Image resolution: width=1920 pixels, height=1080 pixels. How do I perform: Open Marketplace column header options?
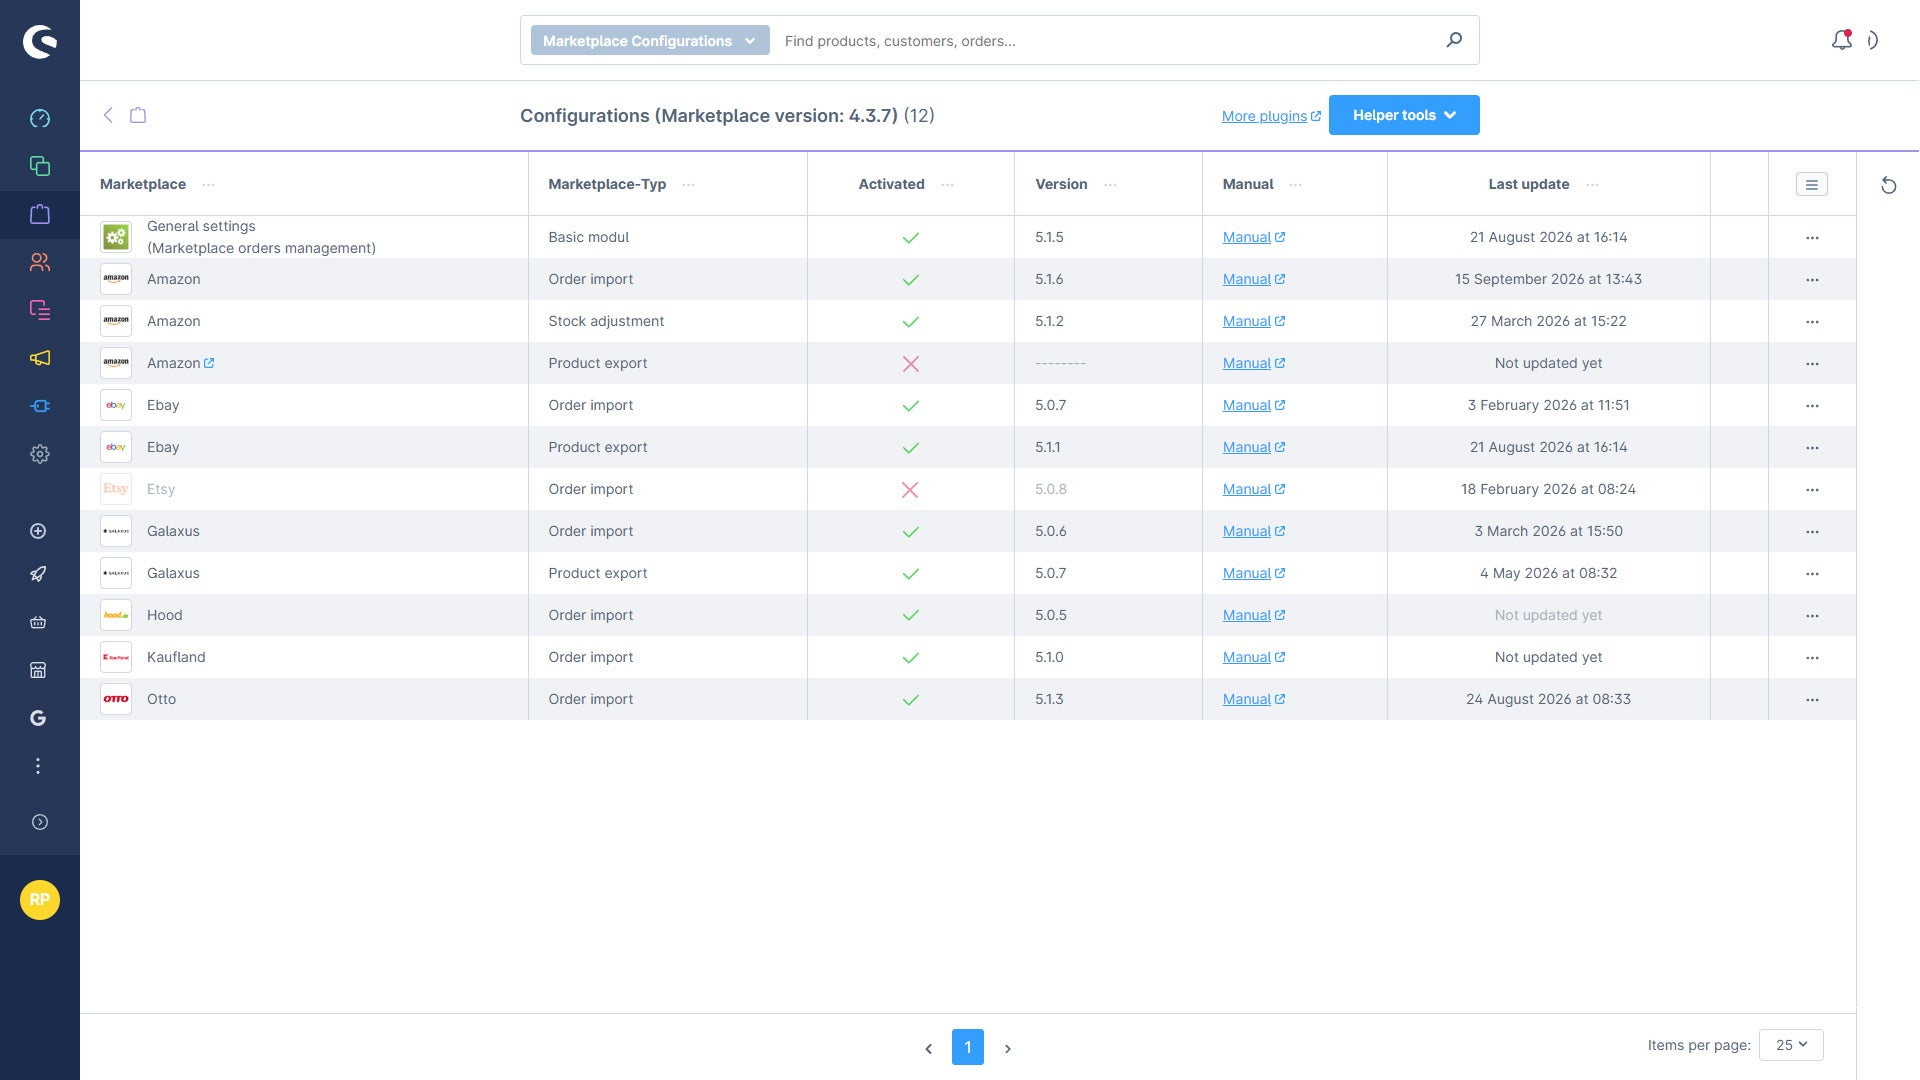(x=208, y=184)
